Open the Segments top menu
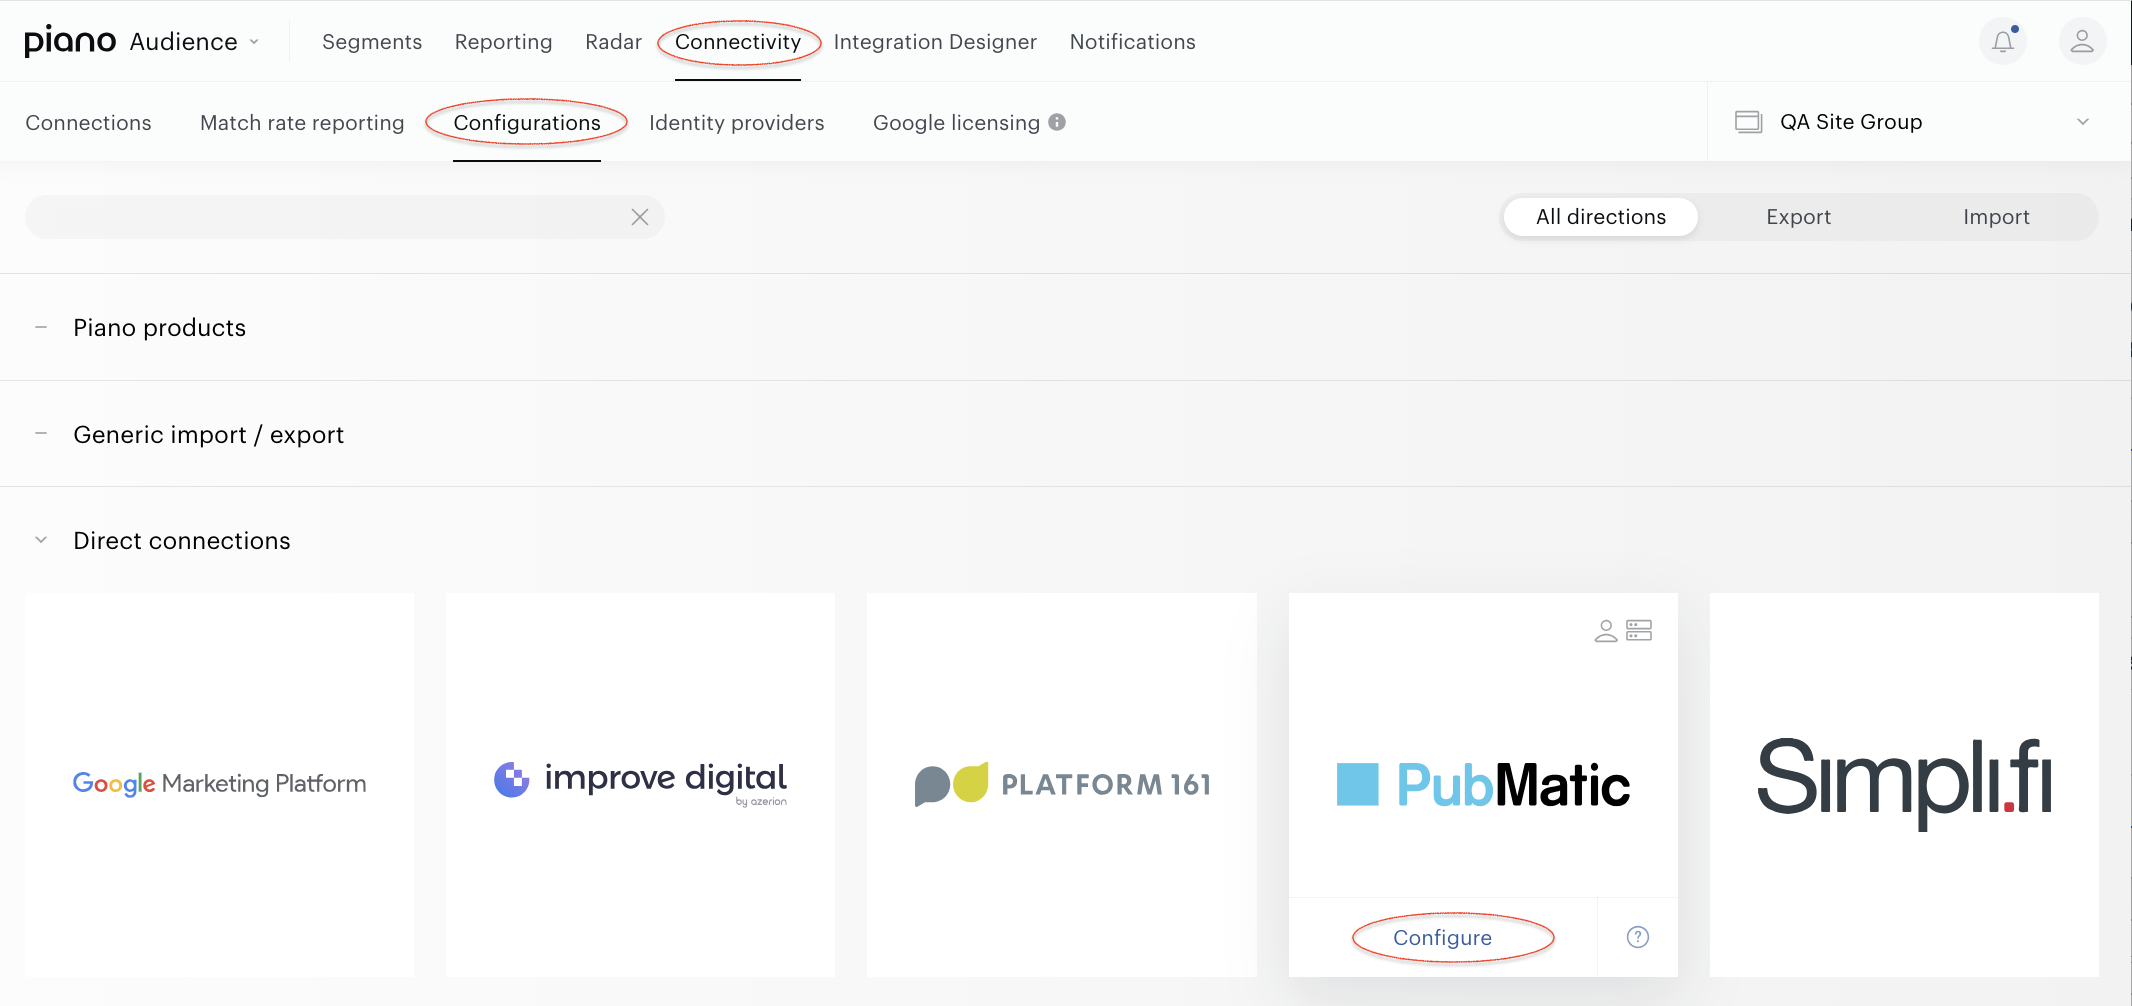 [372, 42]
